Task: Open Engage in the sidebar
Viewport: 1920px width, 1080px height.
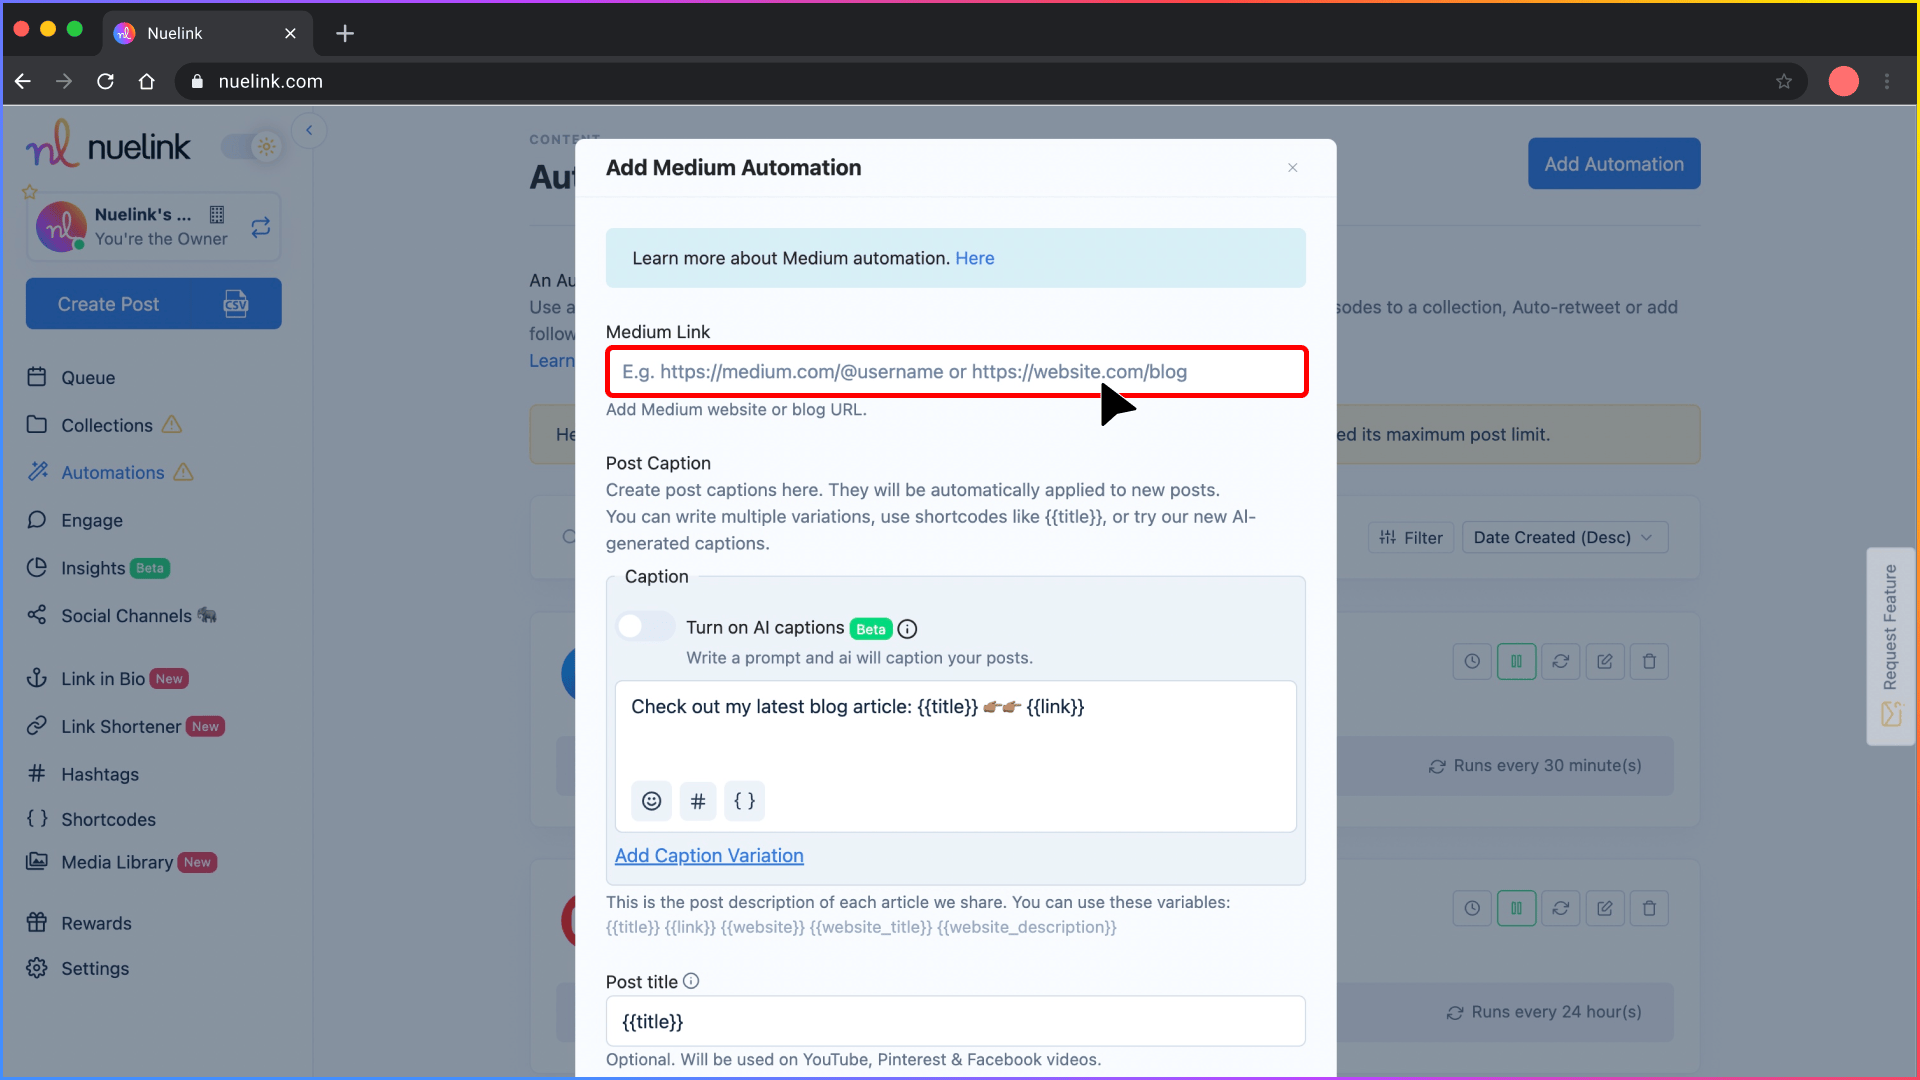Action: pos(92,520)
